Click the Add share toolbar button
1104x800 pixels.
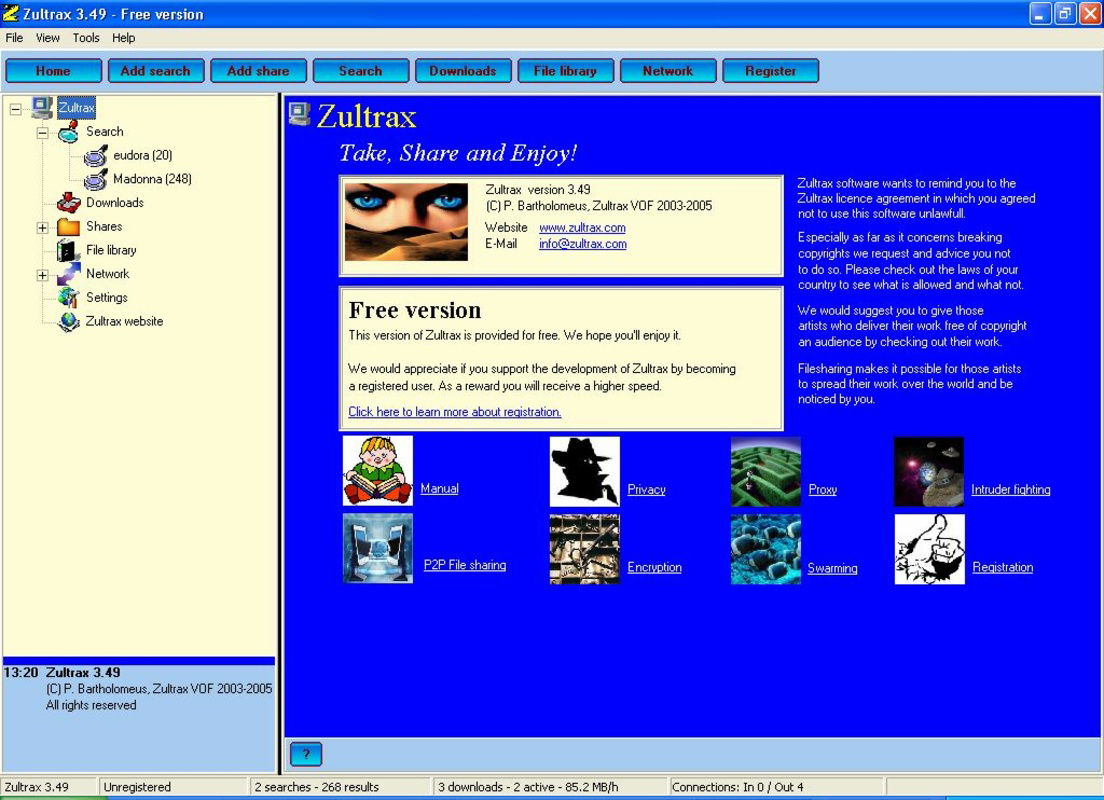click(x=258, y=70)
